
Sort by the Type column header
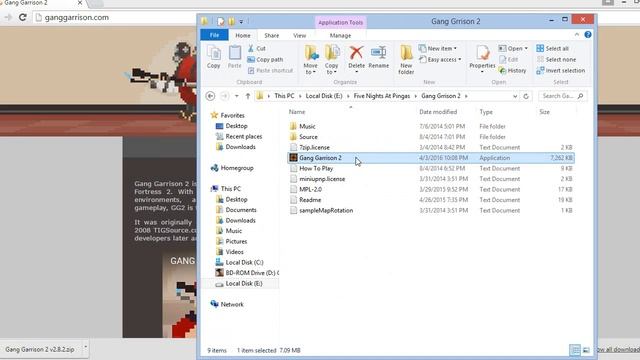tap(486, 112)
